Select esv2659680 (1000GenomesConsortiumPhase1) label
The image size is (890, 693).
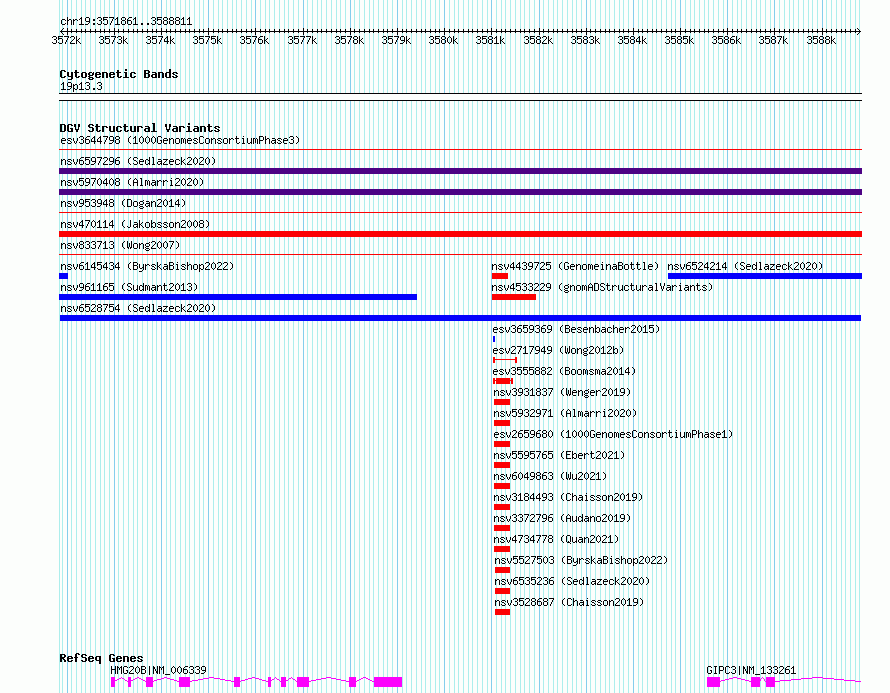[613, 434]
